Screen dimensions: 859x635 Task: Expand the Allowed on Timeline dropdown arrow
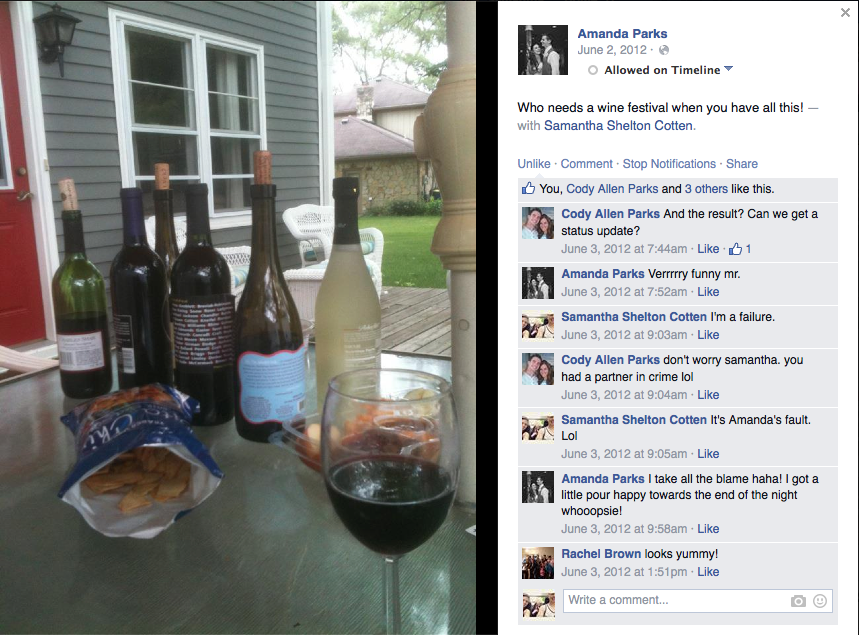728,69
